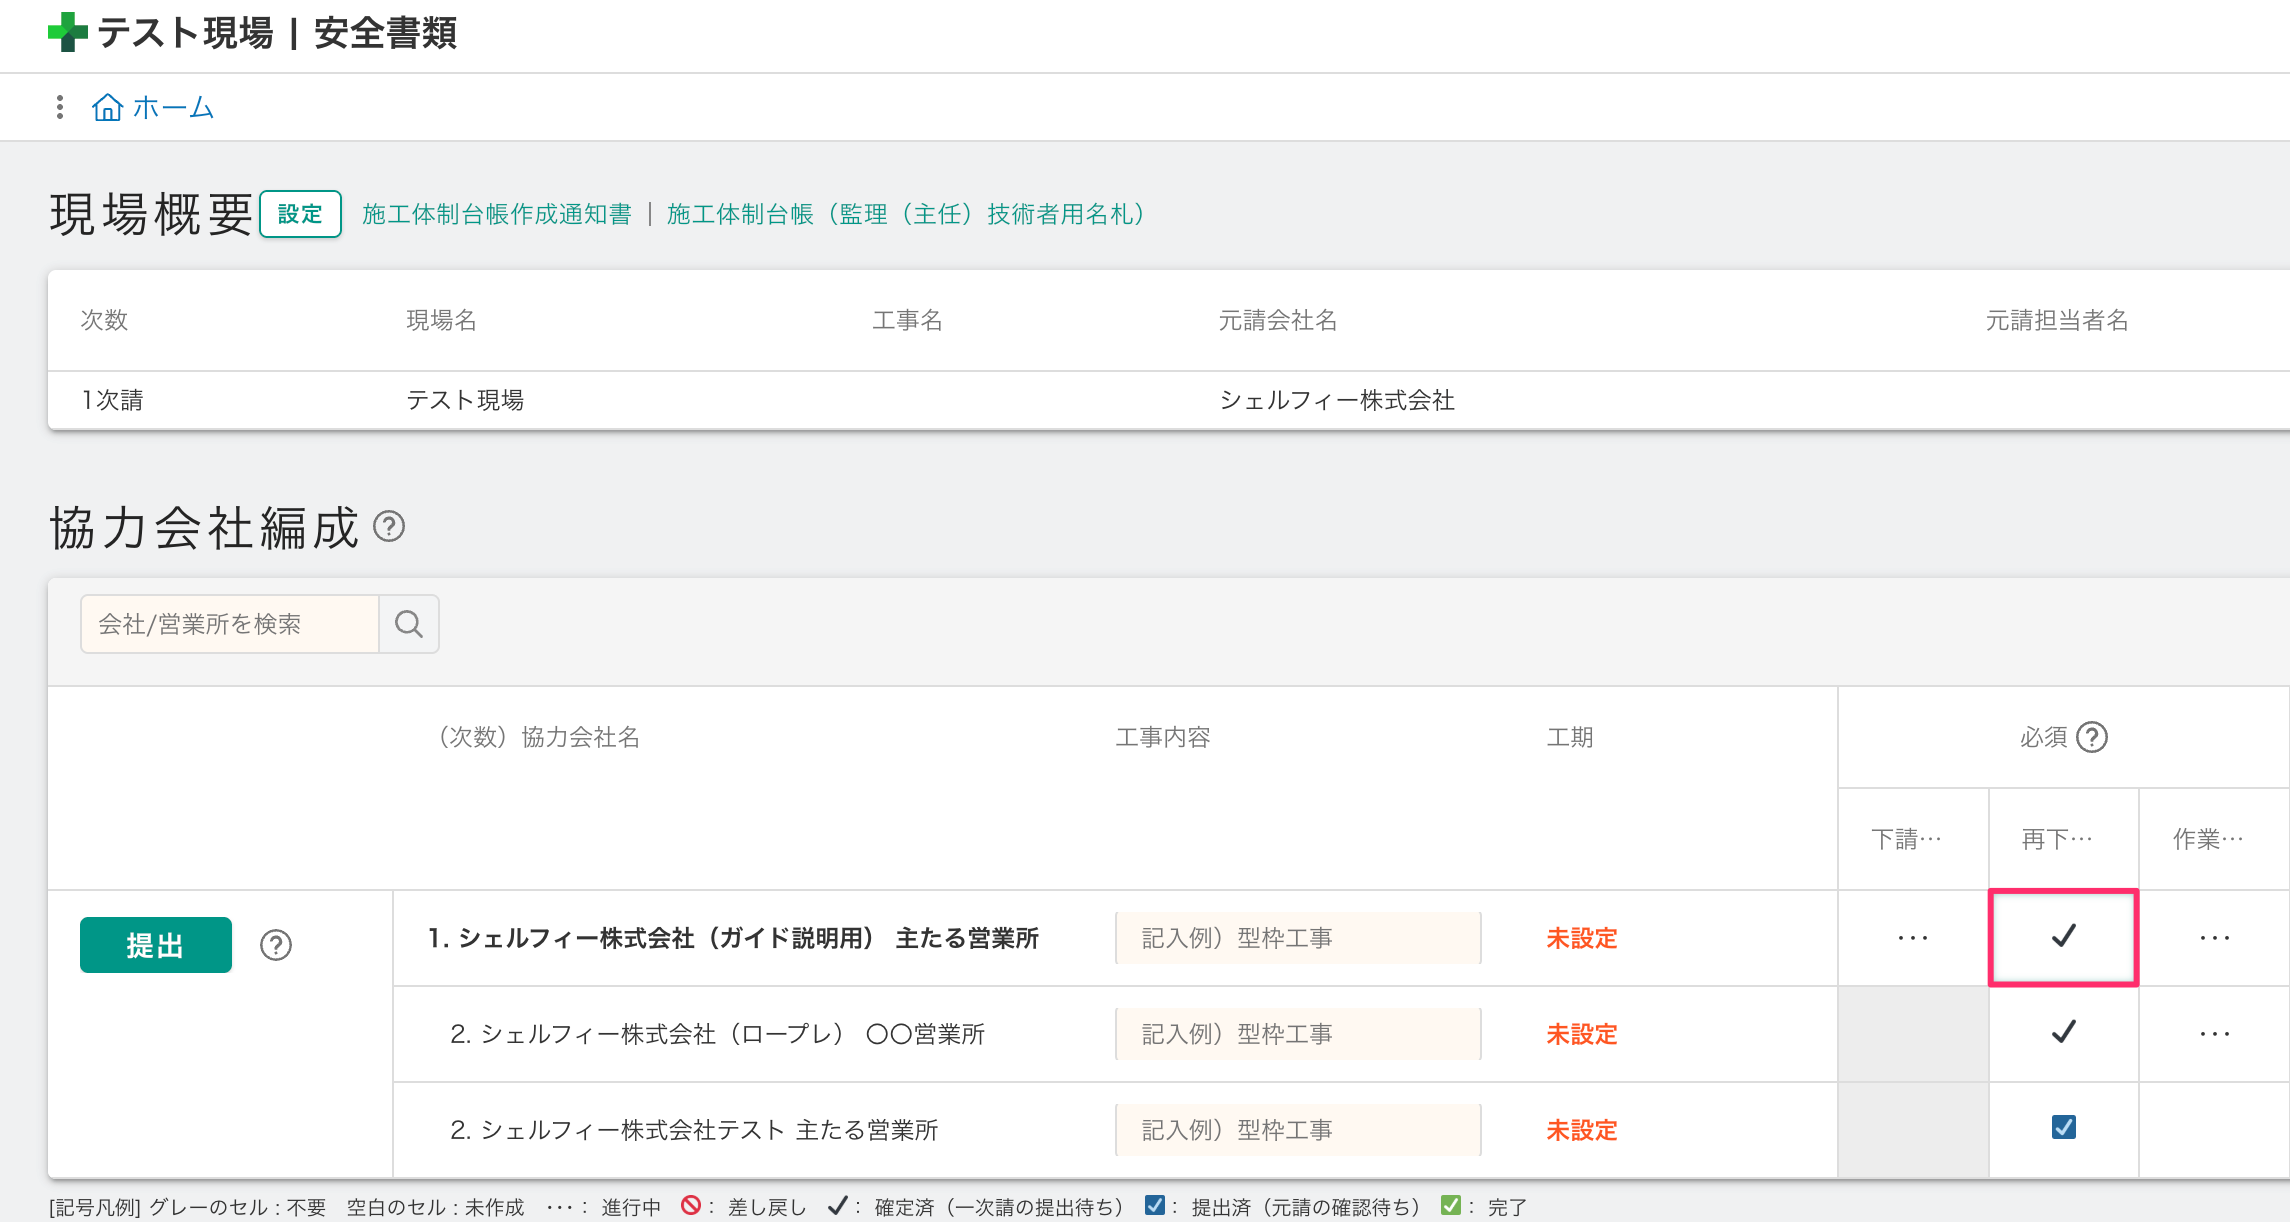This screenshot has width=2290, height=1222.
Task: Click the 提出 button
Action: (x=155, y=944)
